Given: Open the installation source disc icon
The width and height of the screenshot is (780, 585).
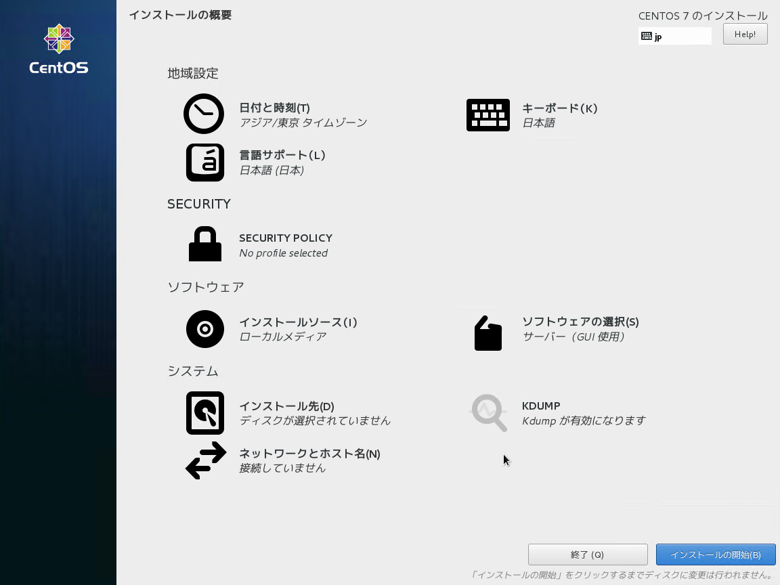Looking at the screenshot, I should pos(205,329).
